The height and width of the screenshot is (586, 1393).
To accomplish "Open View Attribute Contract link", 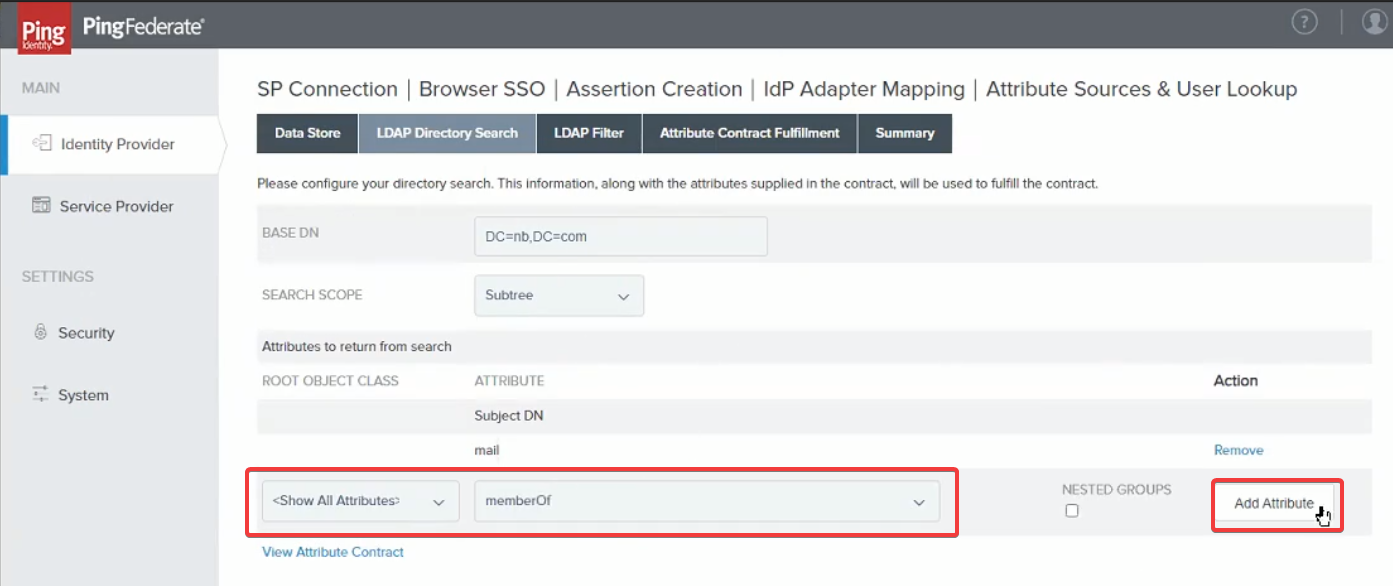I will coord(333,551).
